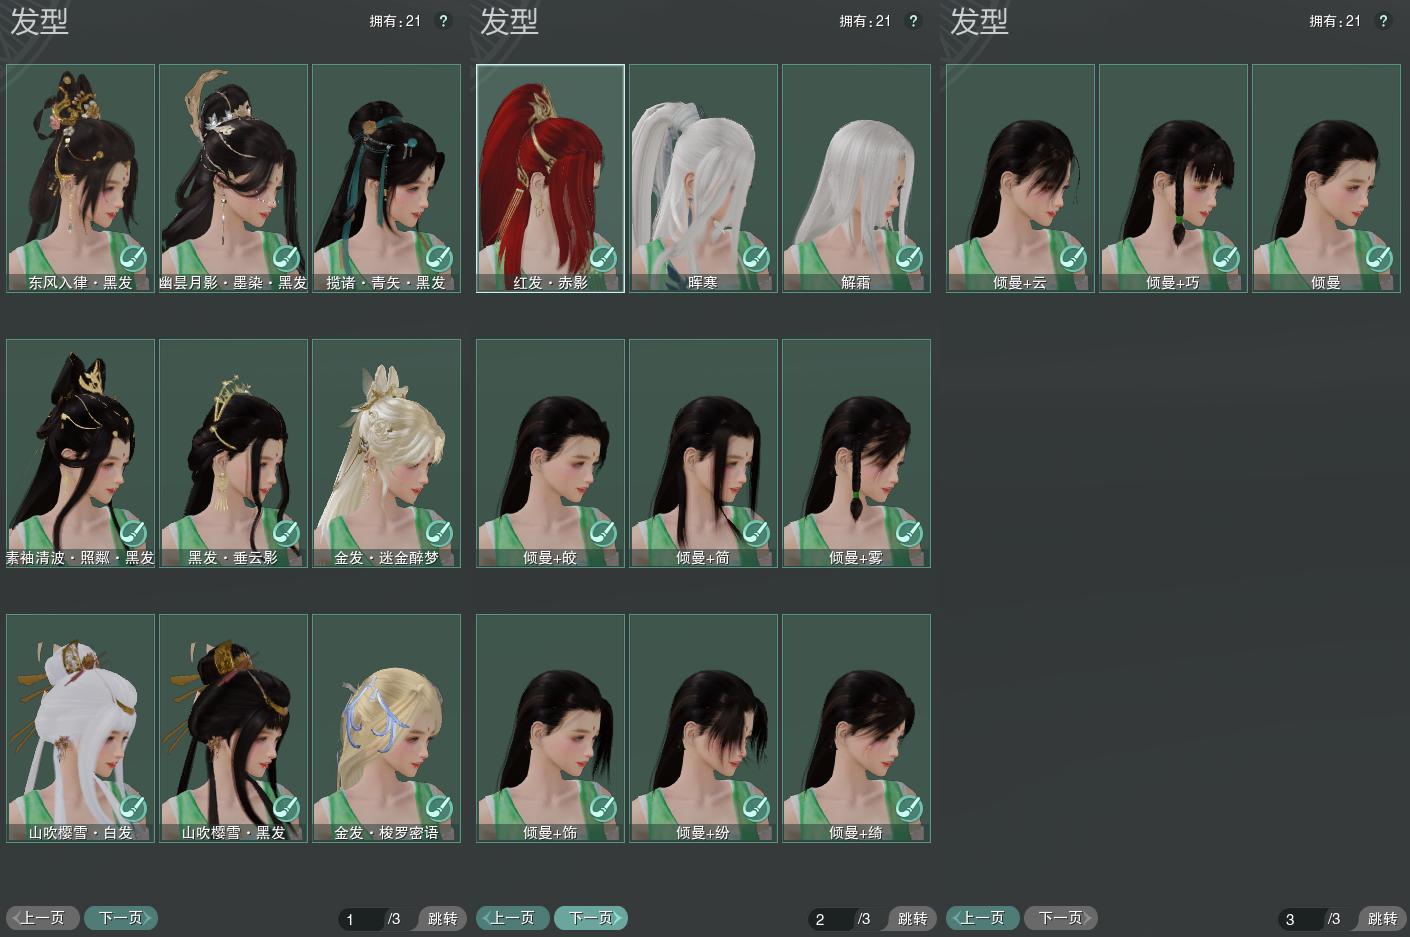Select the red 红发·赤影 hairstyle
Image resolution: width=1410 pixels, height=937 pixels.
pos(551,179)
